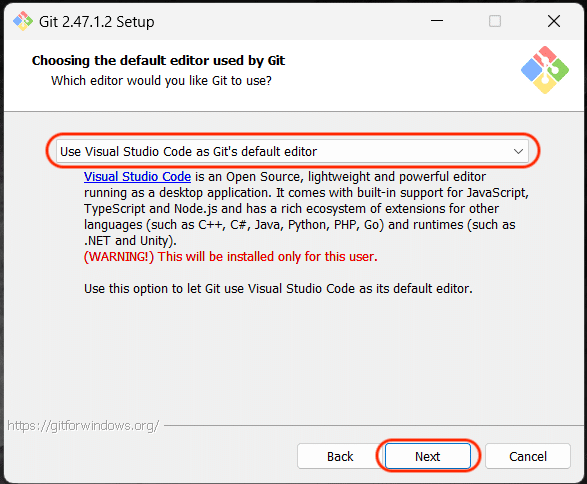Click empty area below the editor description

point(294,356)
